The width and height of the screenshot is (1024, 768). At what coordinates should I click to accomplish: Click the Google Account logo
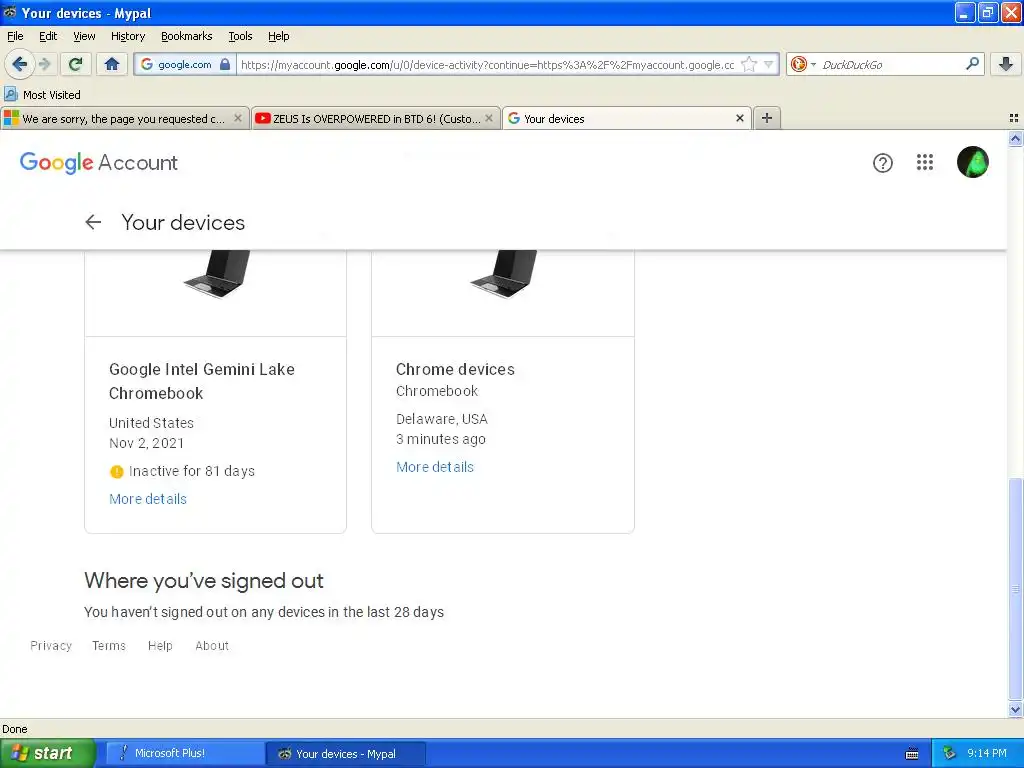pyautogui.click(x=99, y=163)
